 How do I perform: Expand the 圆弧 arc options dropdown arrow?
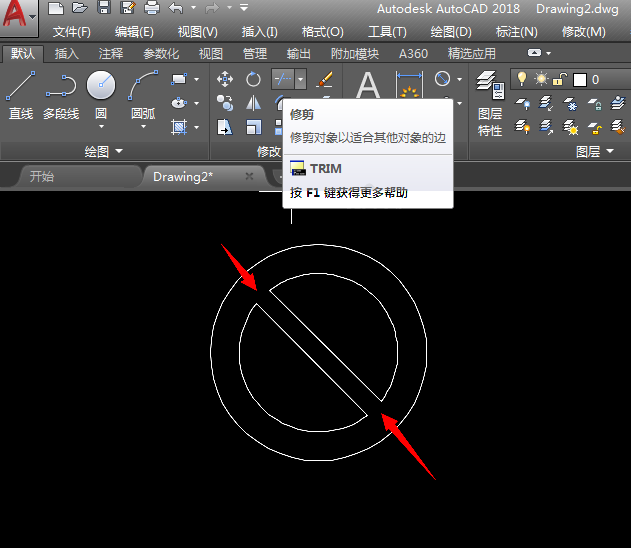point(143,126)
